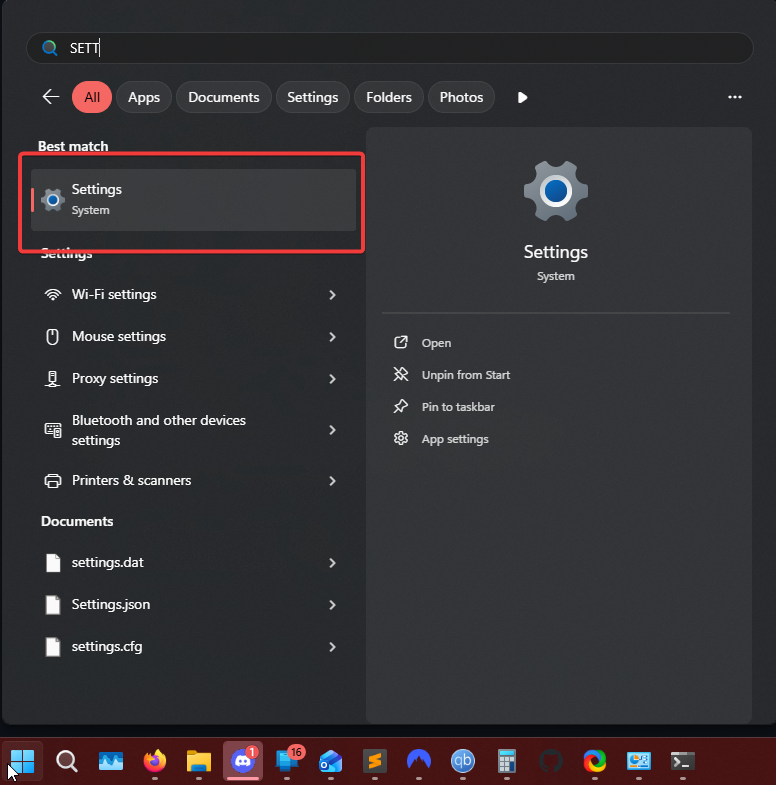The width and height of the screenshot is (776, 785).
Task: Click App settings in preview pane
Action: 455,439
